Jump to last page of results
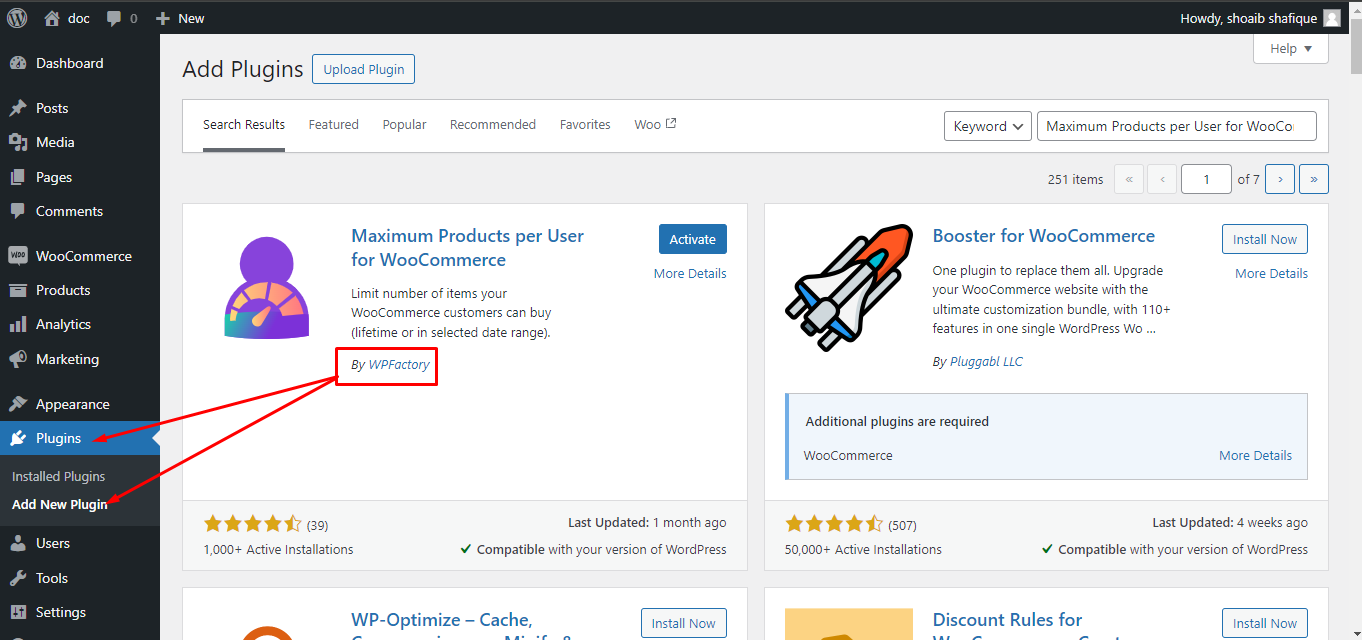 [1314, 179]
